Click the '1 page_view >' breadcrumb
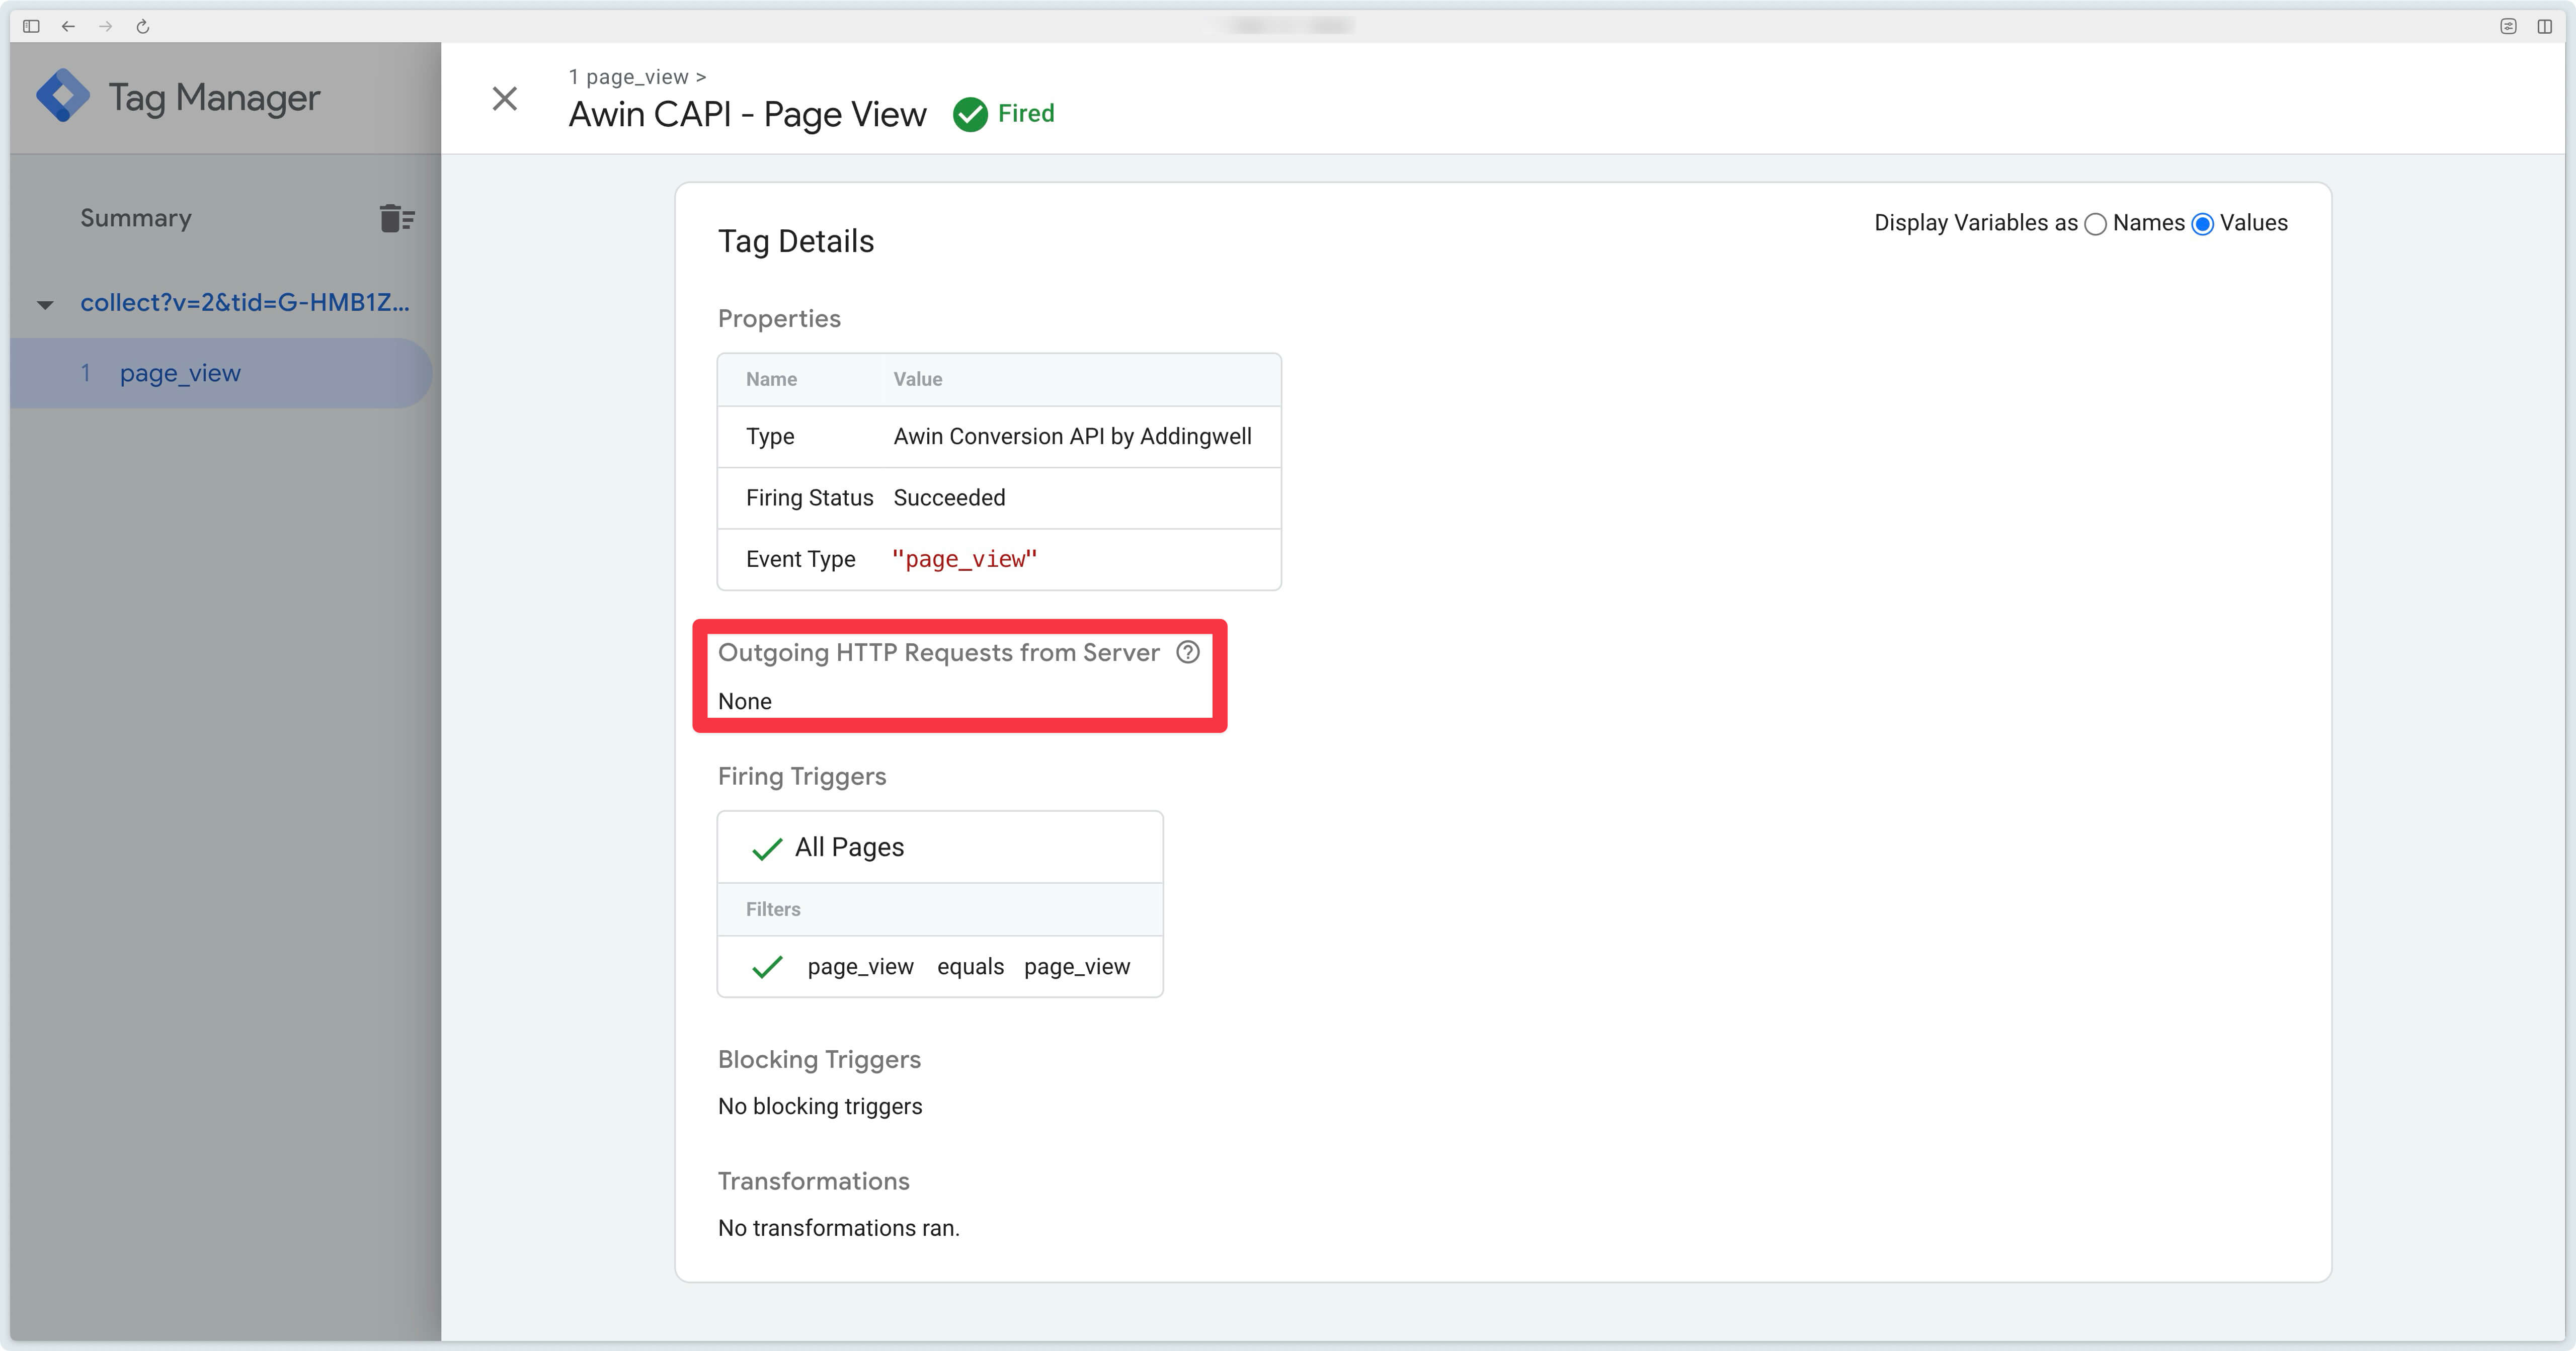The image size is (2576, 1351). tap(637, 77)
